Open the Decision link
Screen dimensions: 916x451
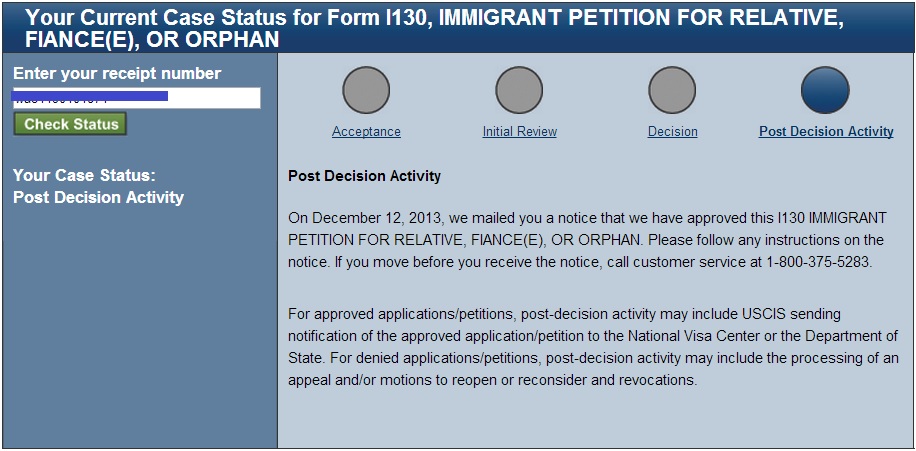(672, 131)
